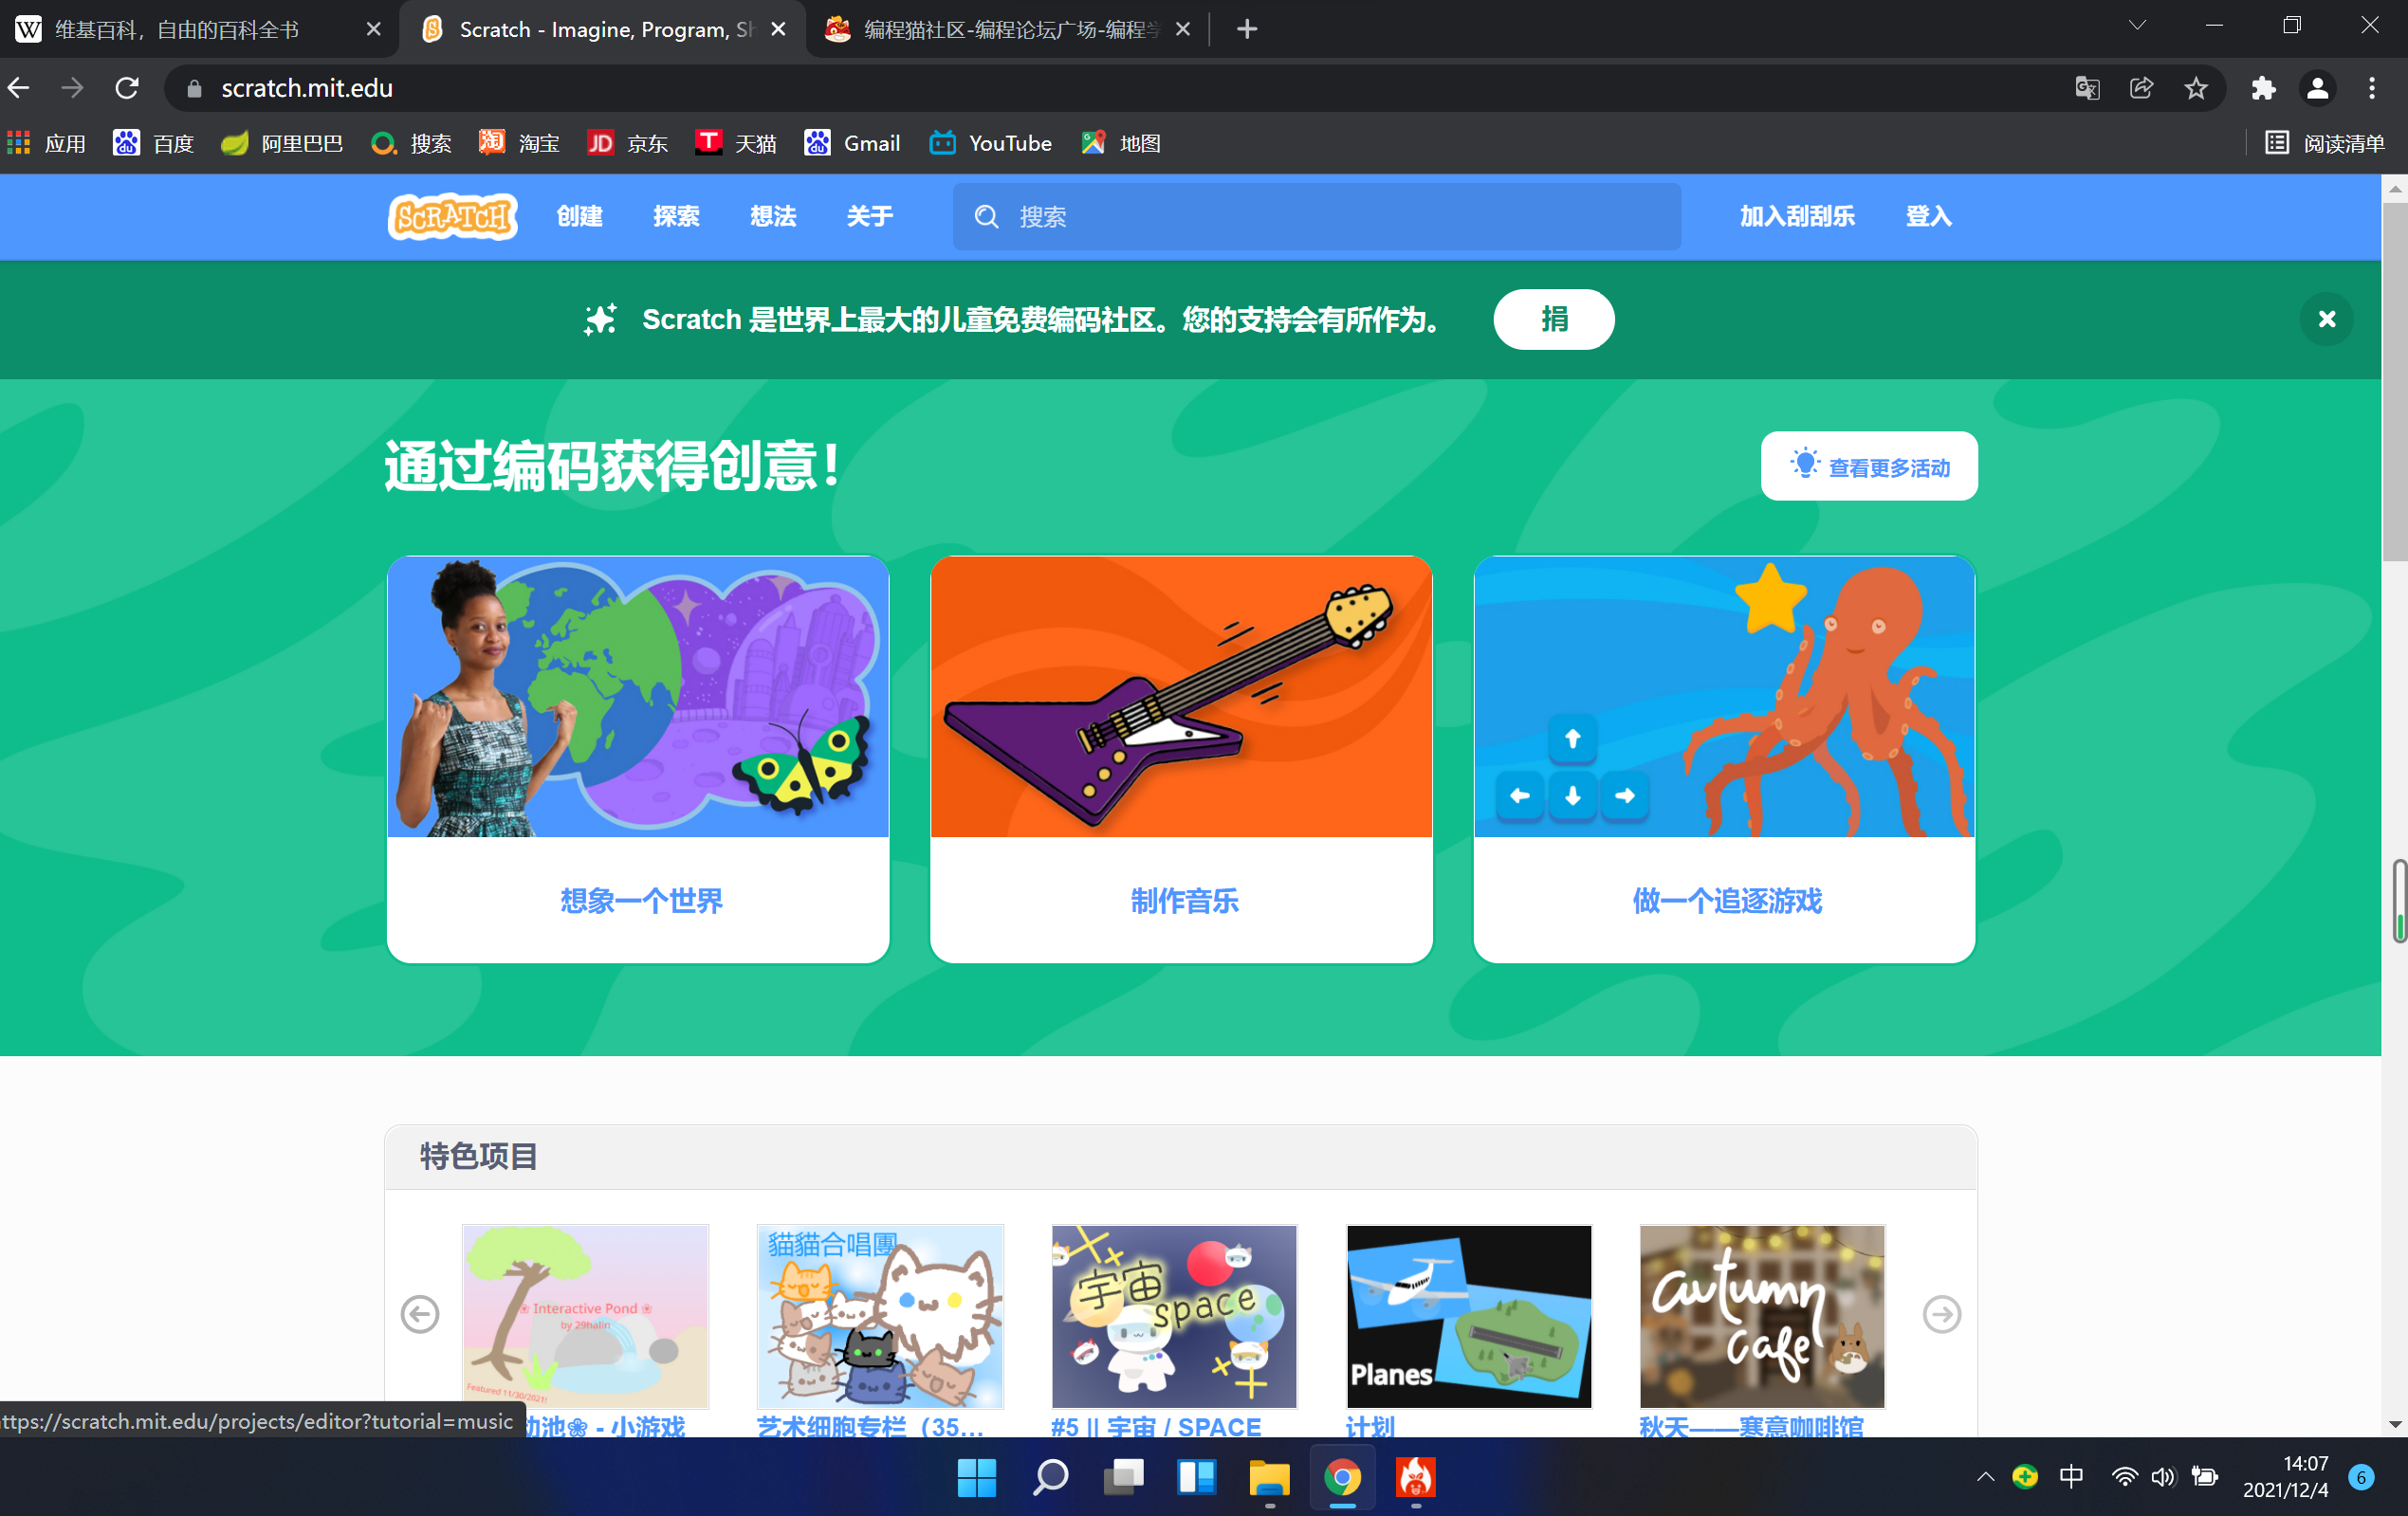
Task: Open the YouTube bookmark
Action: click(x=990, y=143)
